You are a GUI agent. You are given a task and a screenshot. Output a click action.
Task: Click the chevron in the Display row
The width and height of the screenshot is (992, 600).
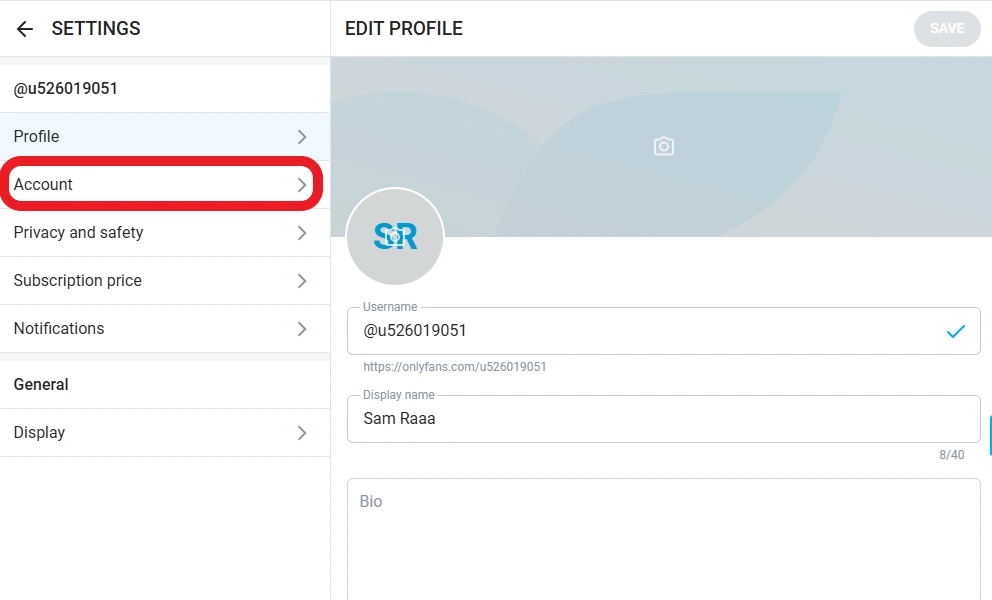[302, 433]
